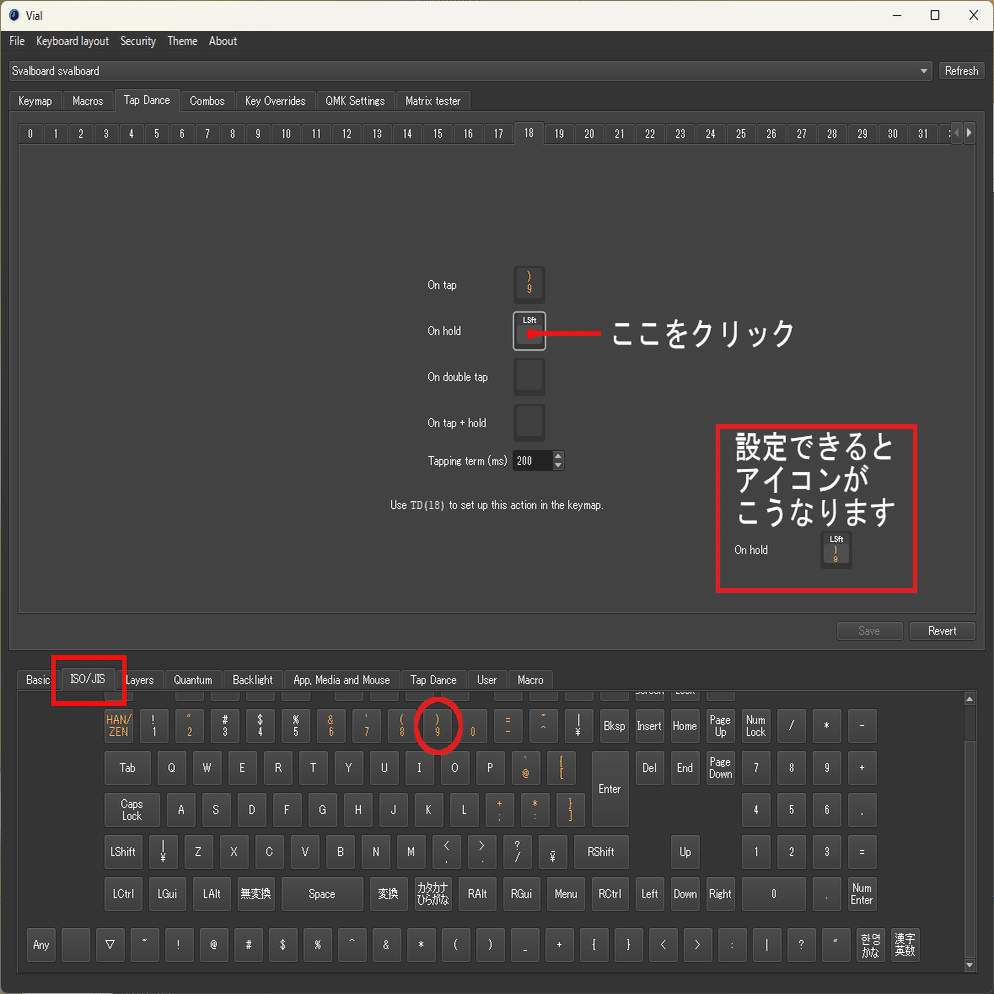
Task: Click the On hold LSft key slot
Action: coord(529,331)
